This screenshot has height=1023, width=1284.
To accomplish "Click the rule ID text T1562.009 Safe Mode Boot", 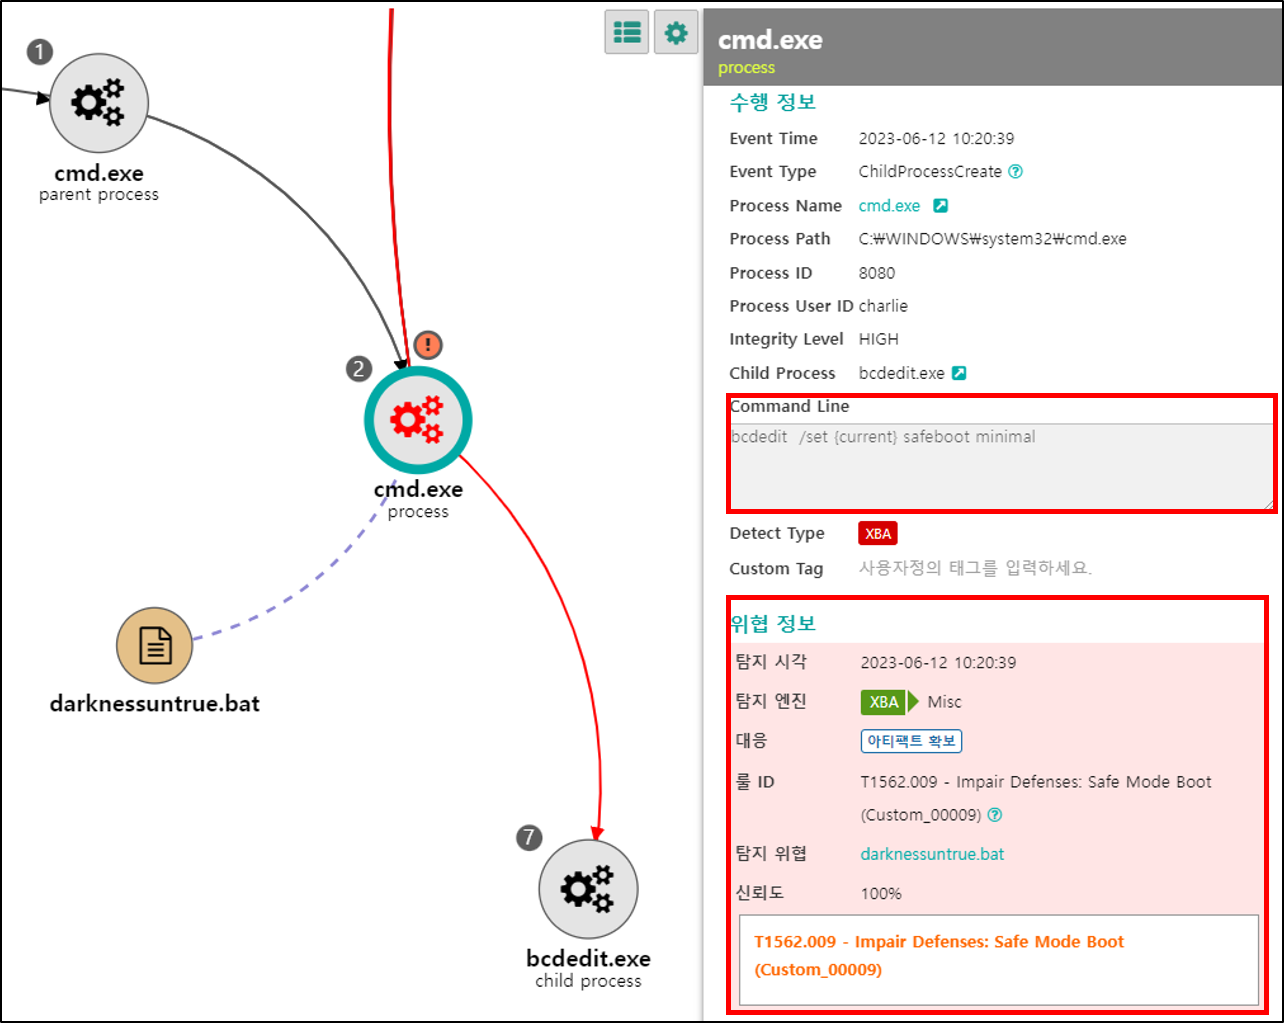I will tap(1036, 798).
